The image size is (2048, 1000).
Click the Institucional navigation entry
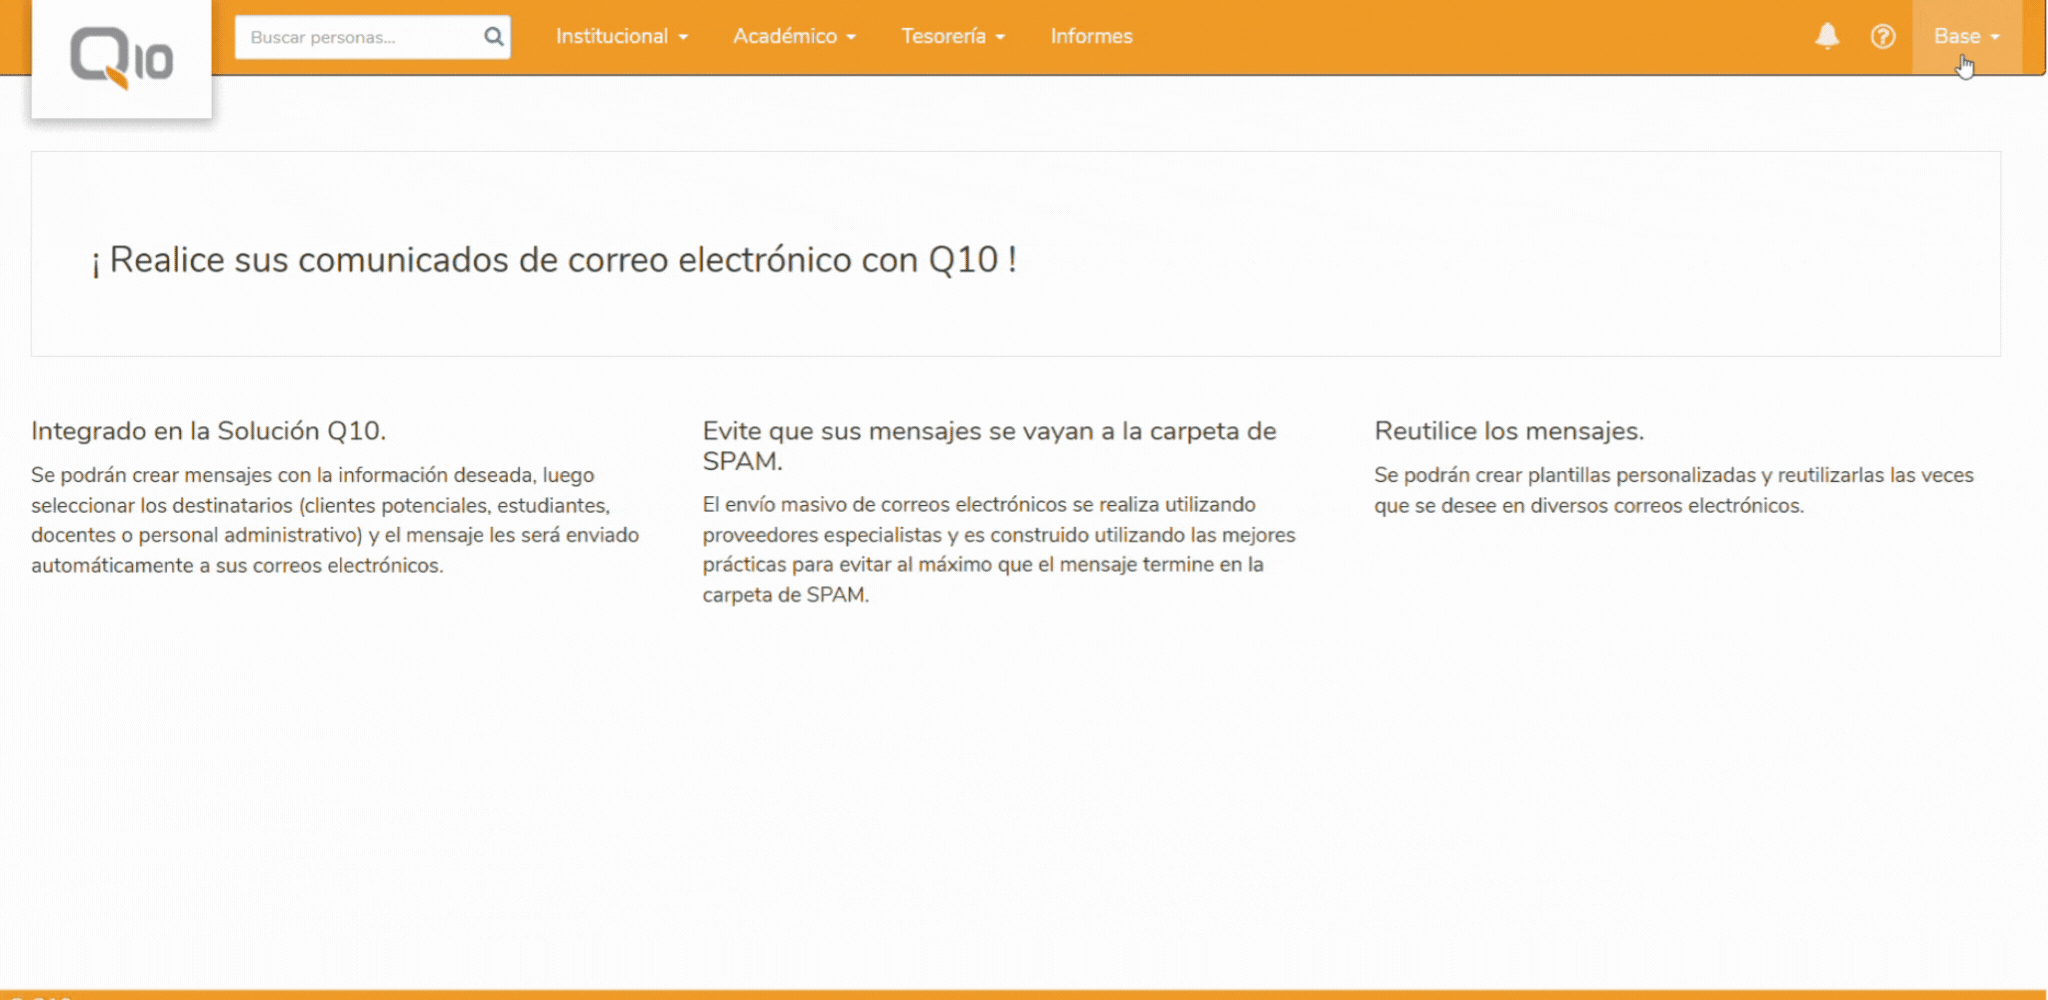pyautogui.click(x=613, y=36)
